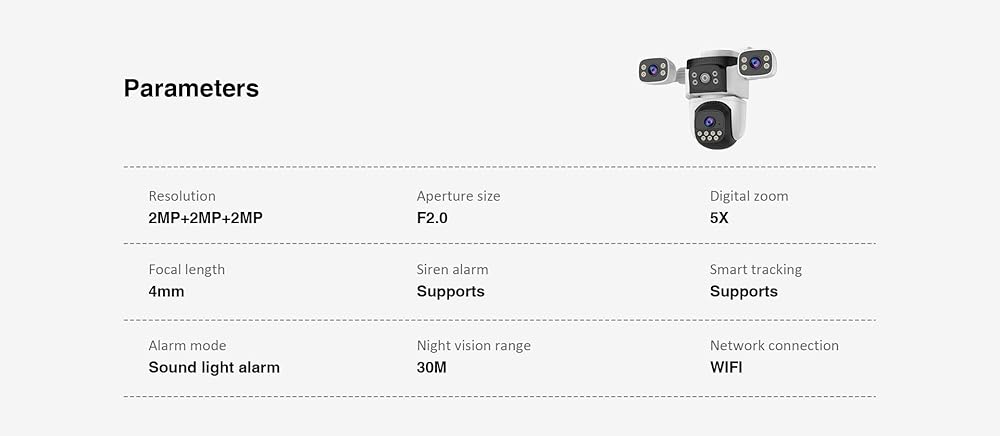The image size is (1000, 436).
Task: Click Supports under Siren alarm
Action: coord(451,292)
